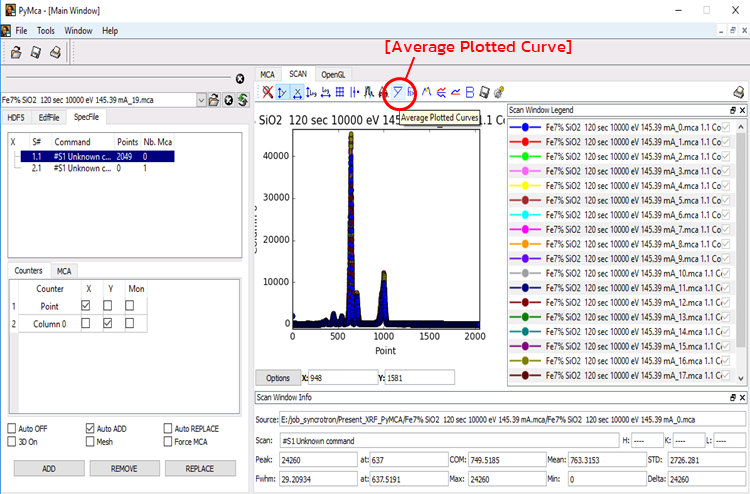750x494 pixels.
Task: Click the Options button below plot
Action: pyautogui.click(x=278, y=378)
